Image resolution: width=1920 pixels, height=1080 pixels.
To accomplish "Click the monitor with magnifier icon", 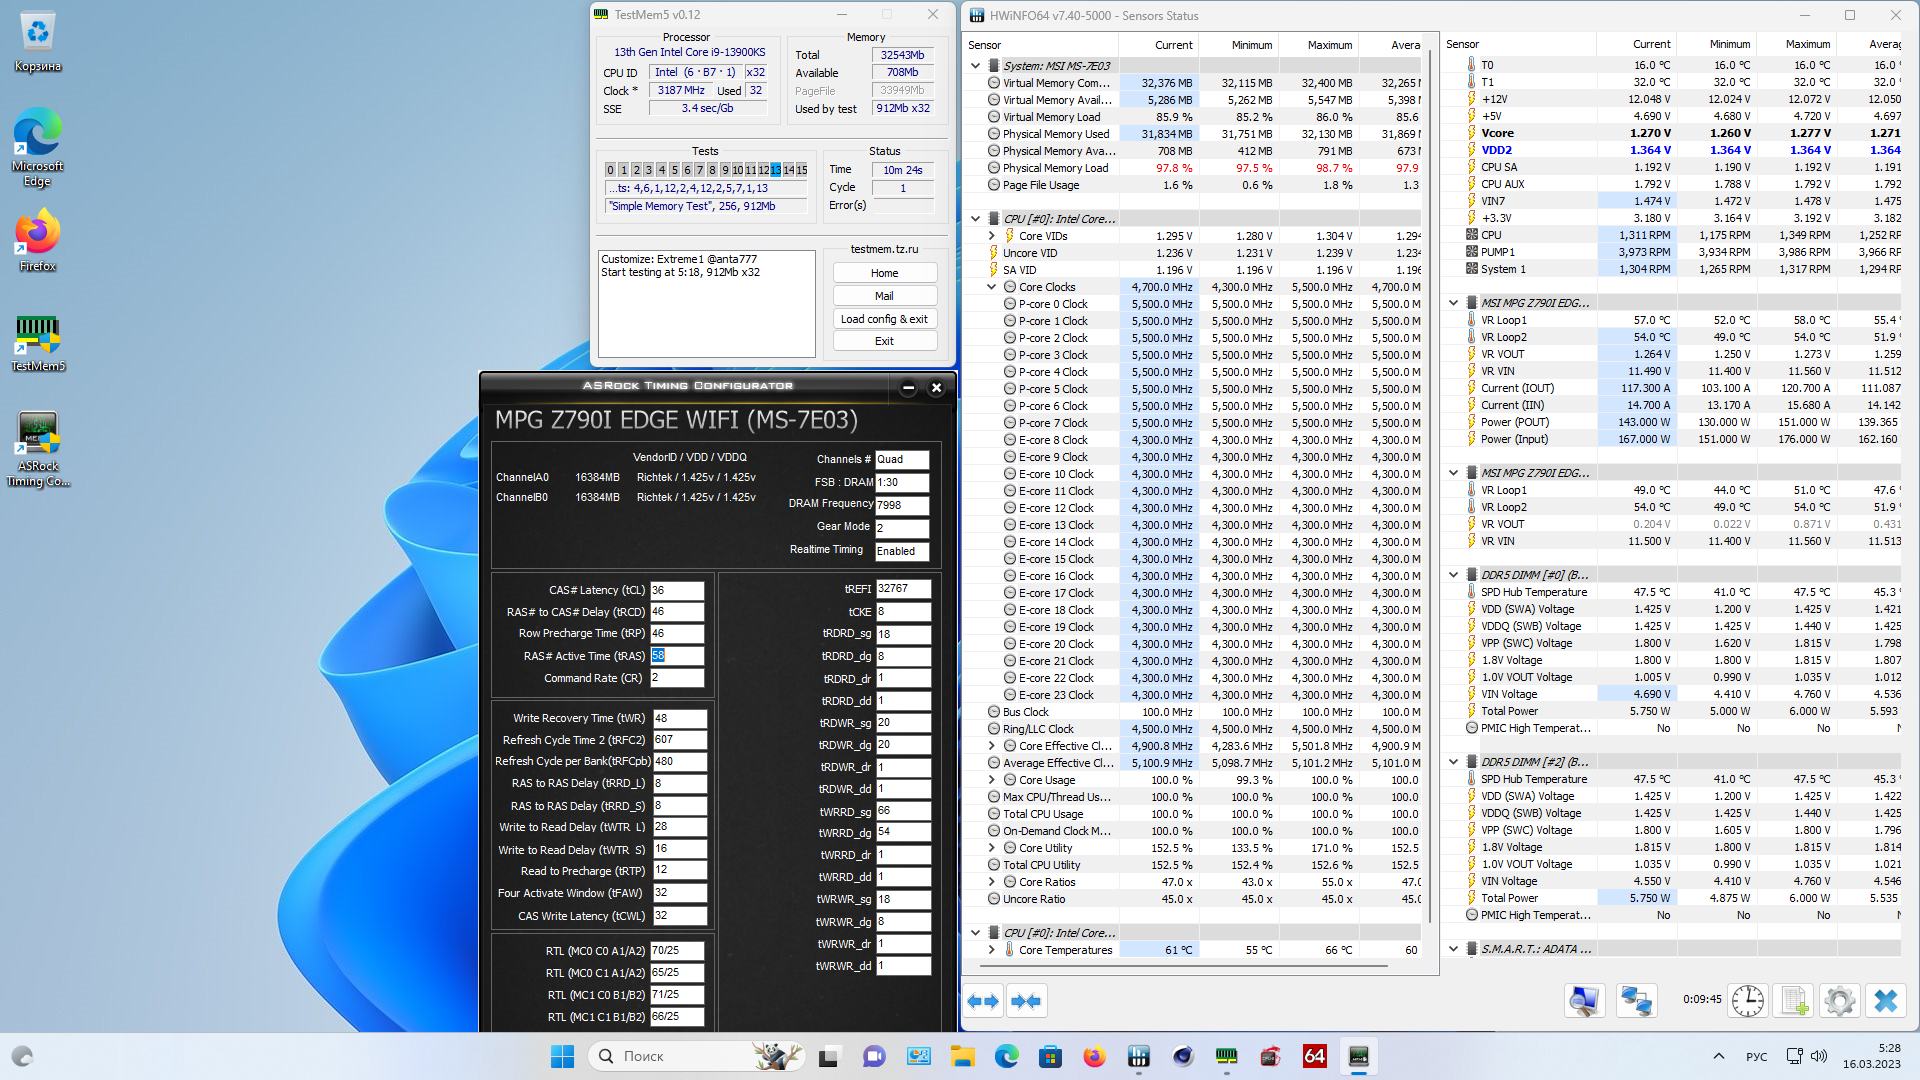I will click(1585, 1001).
